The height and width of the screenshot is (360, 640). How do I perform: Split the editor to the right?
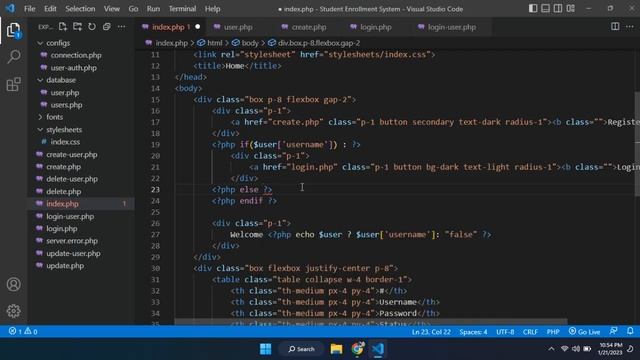(615, 27)
